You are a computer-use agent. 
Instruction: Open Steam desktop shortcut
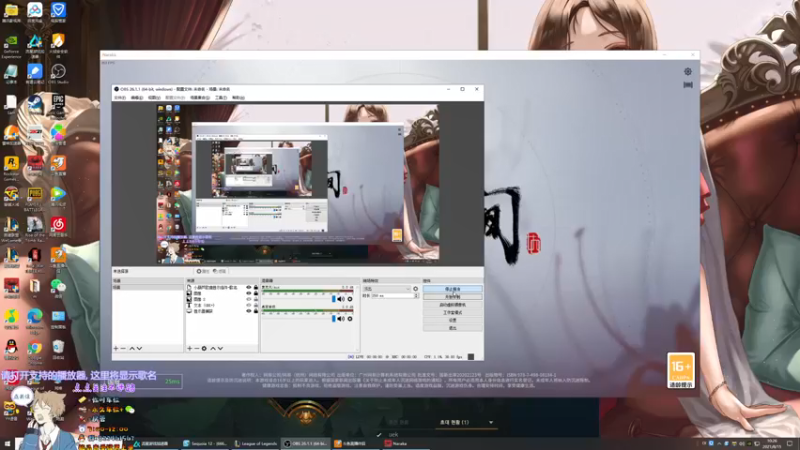tap(35, 105)
